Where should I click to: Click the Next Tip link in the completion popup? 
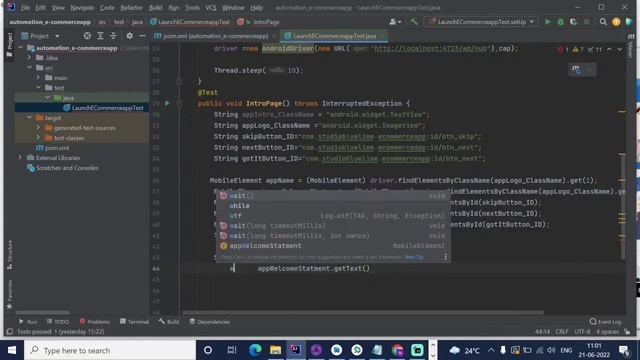(x=414, y=257)
